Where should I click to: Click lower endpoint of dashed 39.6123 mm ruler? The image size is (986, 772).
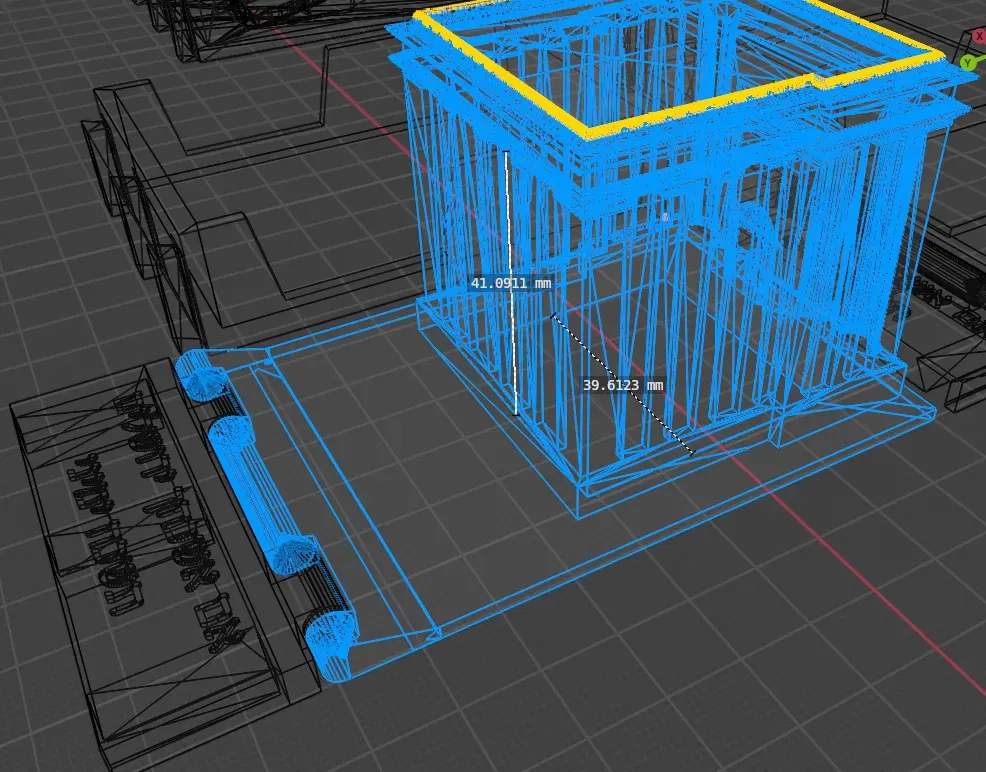pos(693,451)
